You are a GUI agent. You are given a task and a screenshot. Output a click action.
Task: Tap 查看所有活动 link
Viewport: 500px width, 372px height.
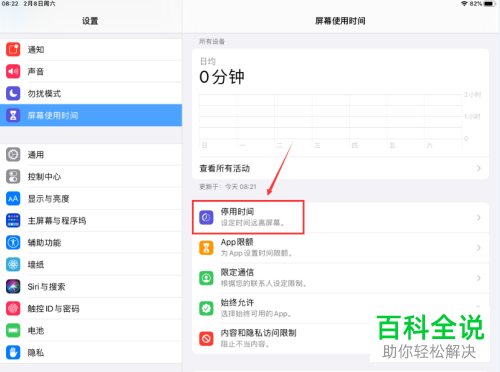(340, 168)
